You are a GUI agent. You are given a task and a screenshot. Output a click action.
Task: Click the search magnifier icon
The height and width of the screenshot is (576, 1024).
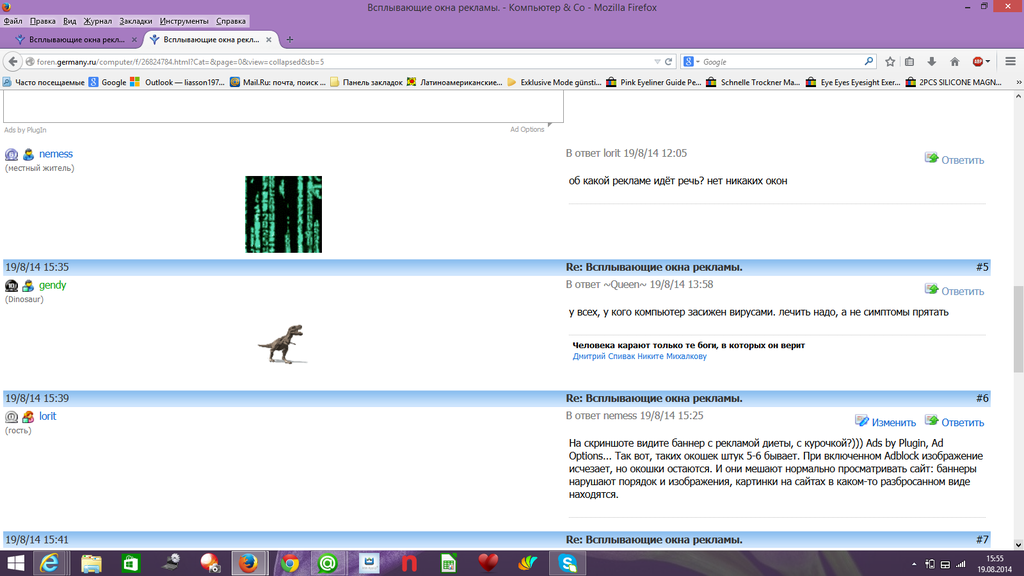pos(869,61)
